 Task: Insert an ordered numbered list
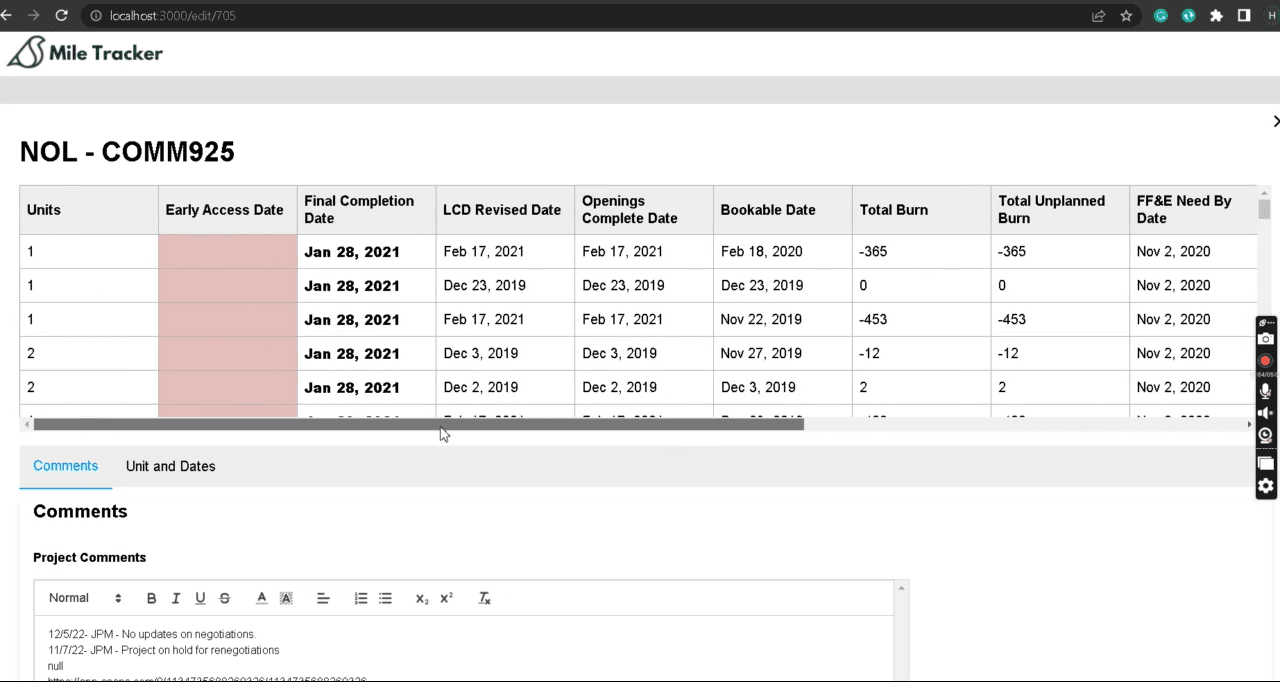coord(361,598)
